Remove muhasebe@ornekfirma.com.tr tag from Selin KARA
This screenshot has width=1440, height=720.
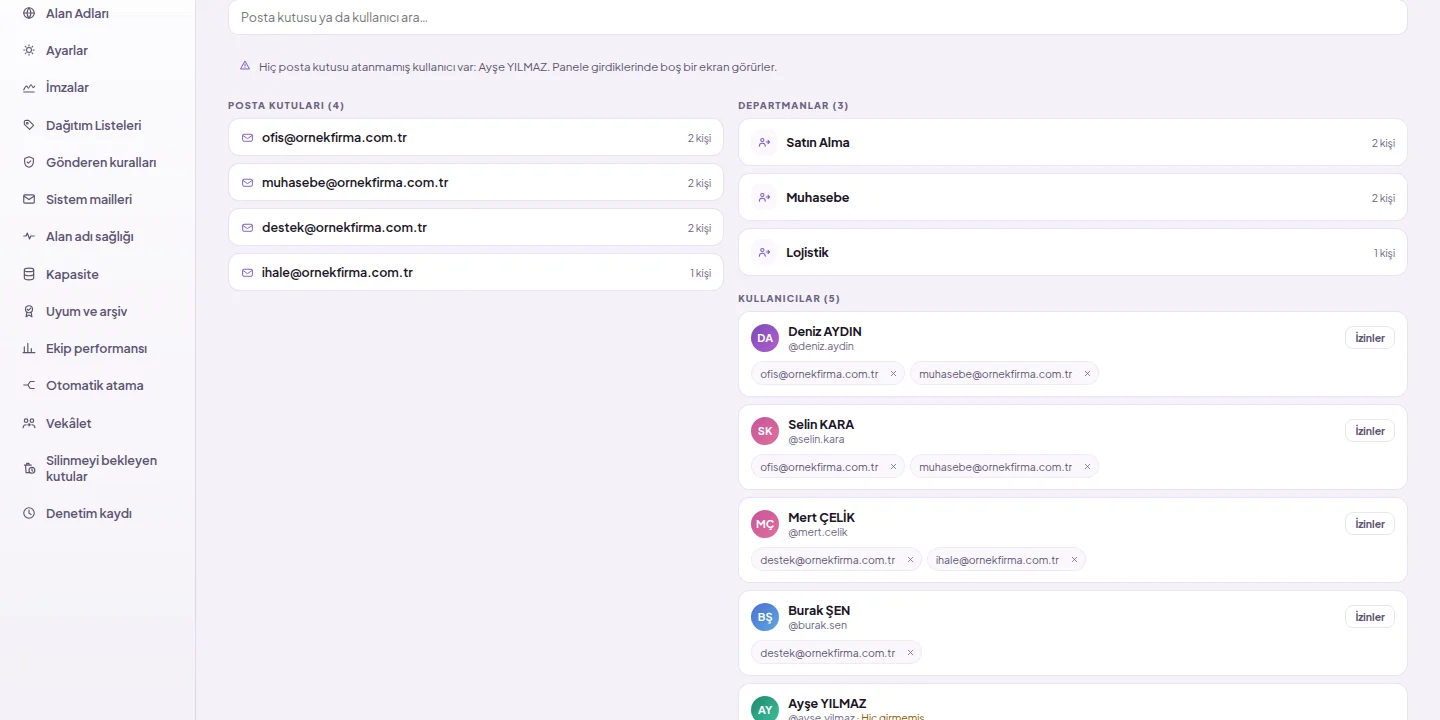click(x=1087, y=467)
